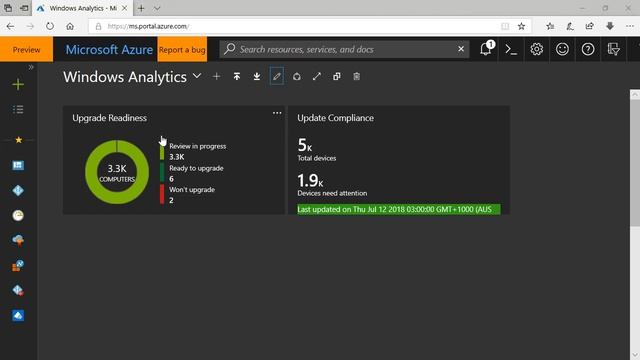Open Windows Analytics dashboard dropdown
Viewport: 640px width, 360px height.
(x=197, y=76)
